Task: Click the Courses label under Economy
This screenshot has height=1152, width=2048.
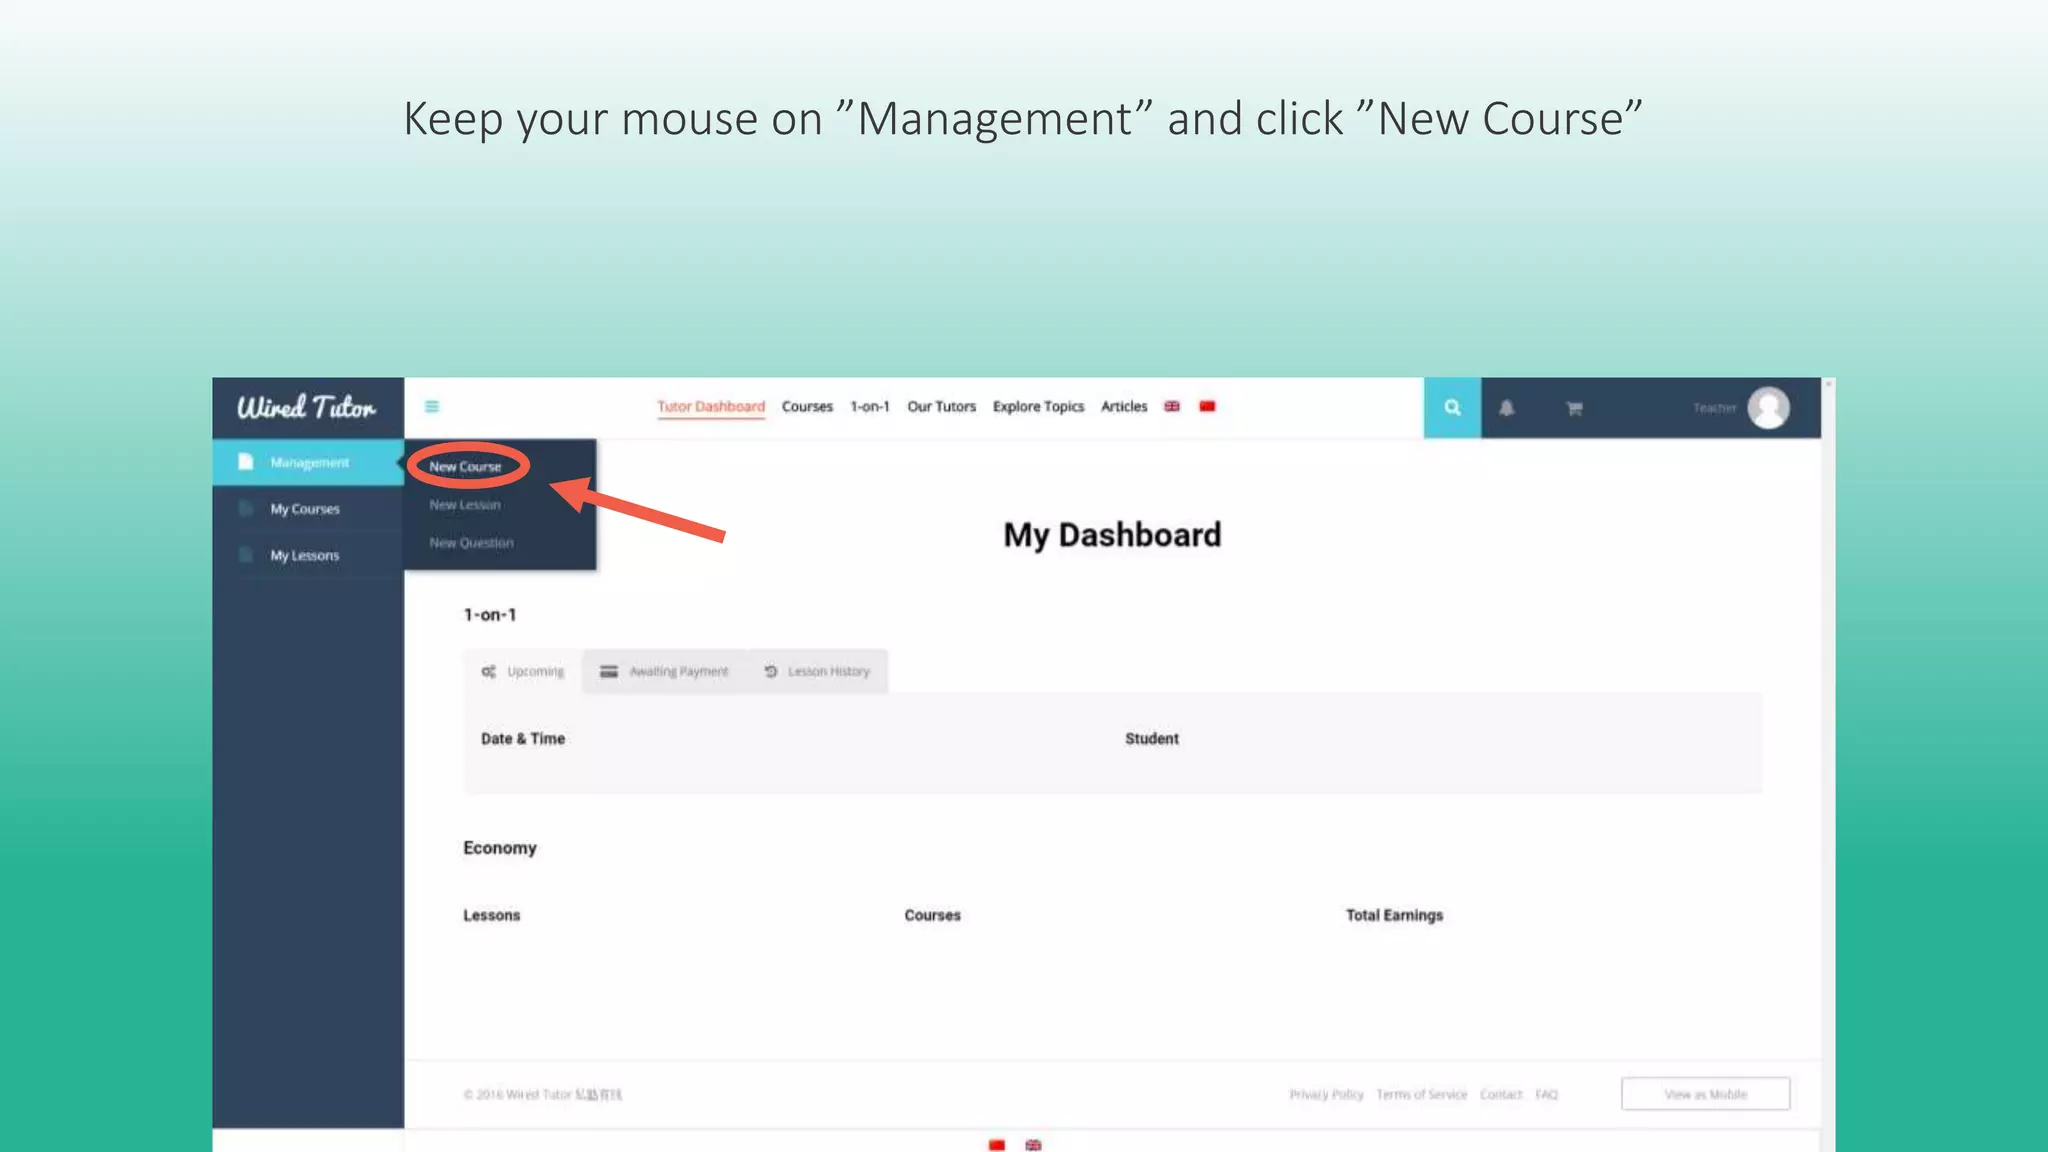Action: tap(932, 915)
